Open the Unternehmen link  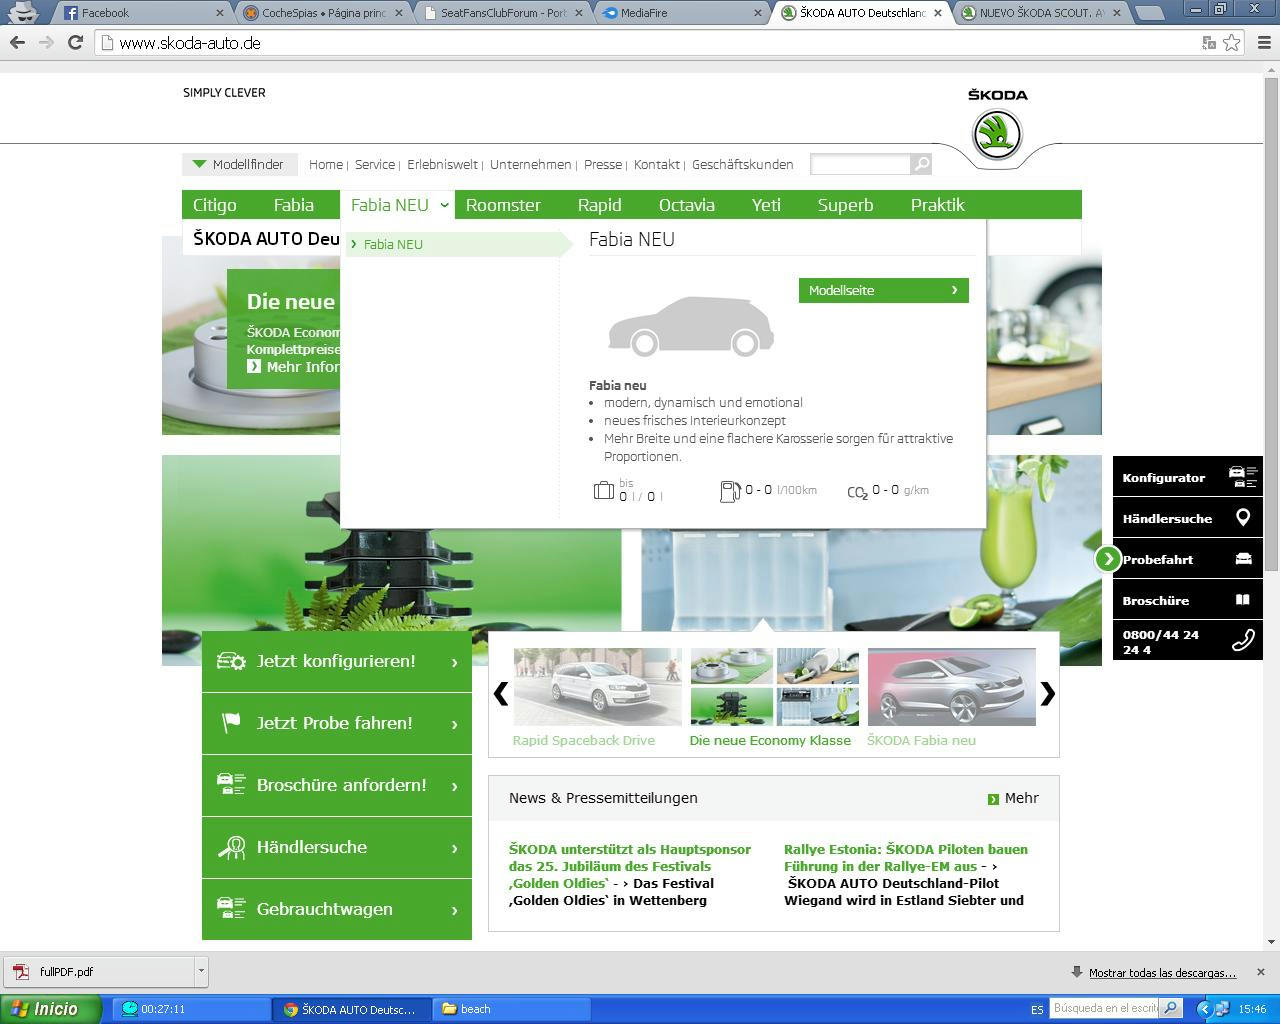point(530,164)
